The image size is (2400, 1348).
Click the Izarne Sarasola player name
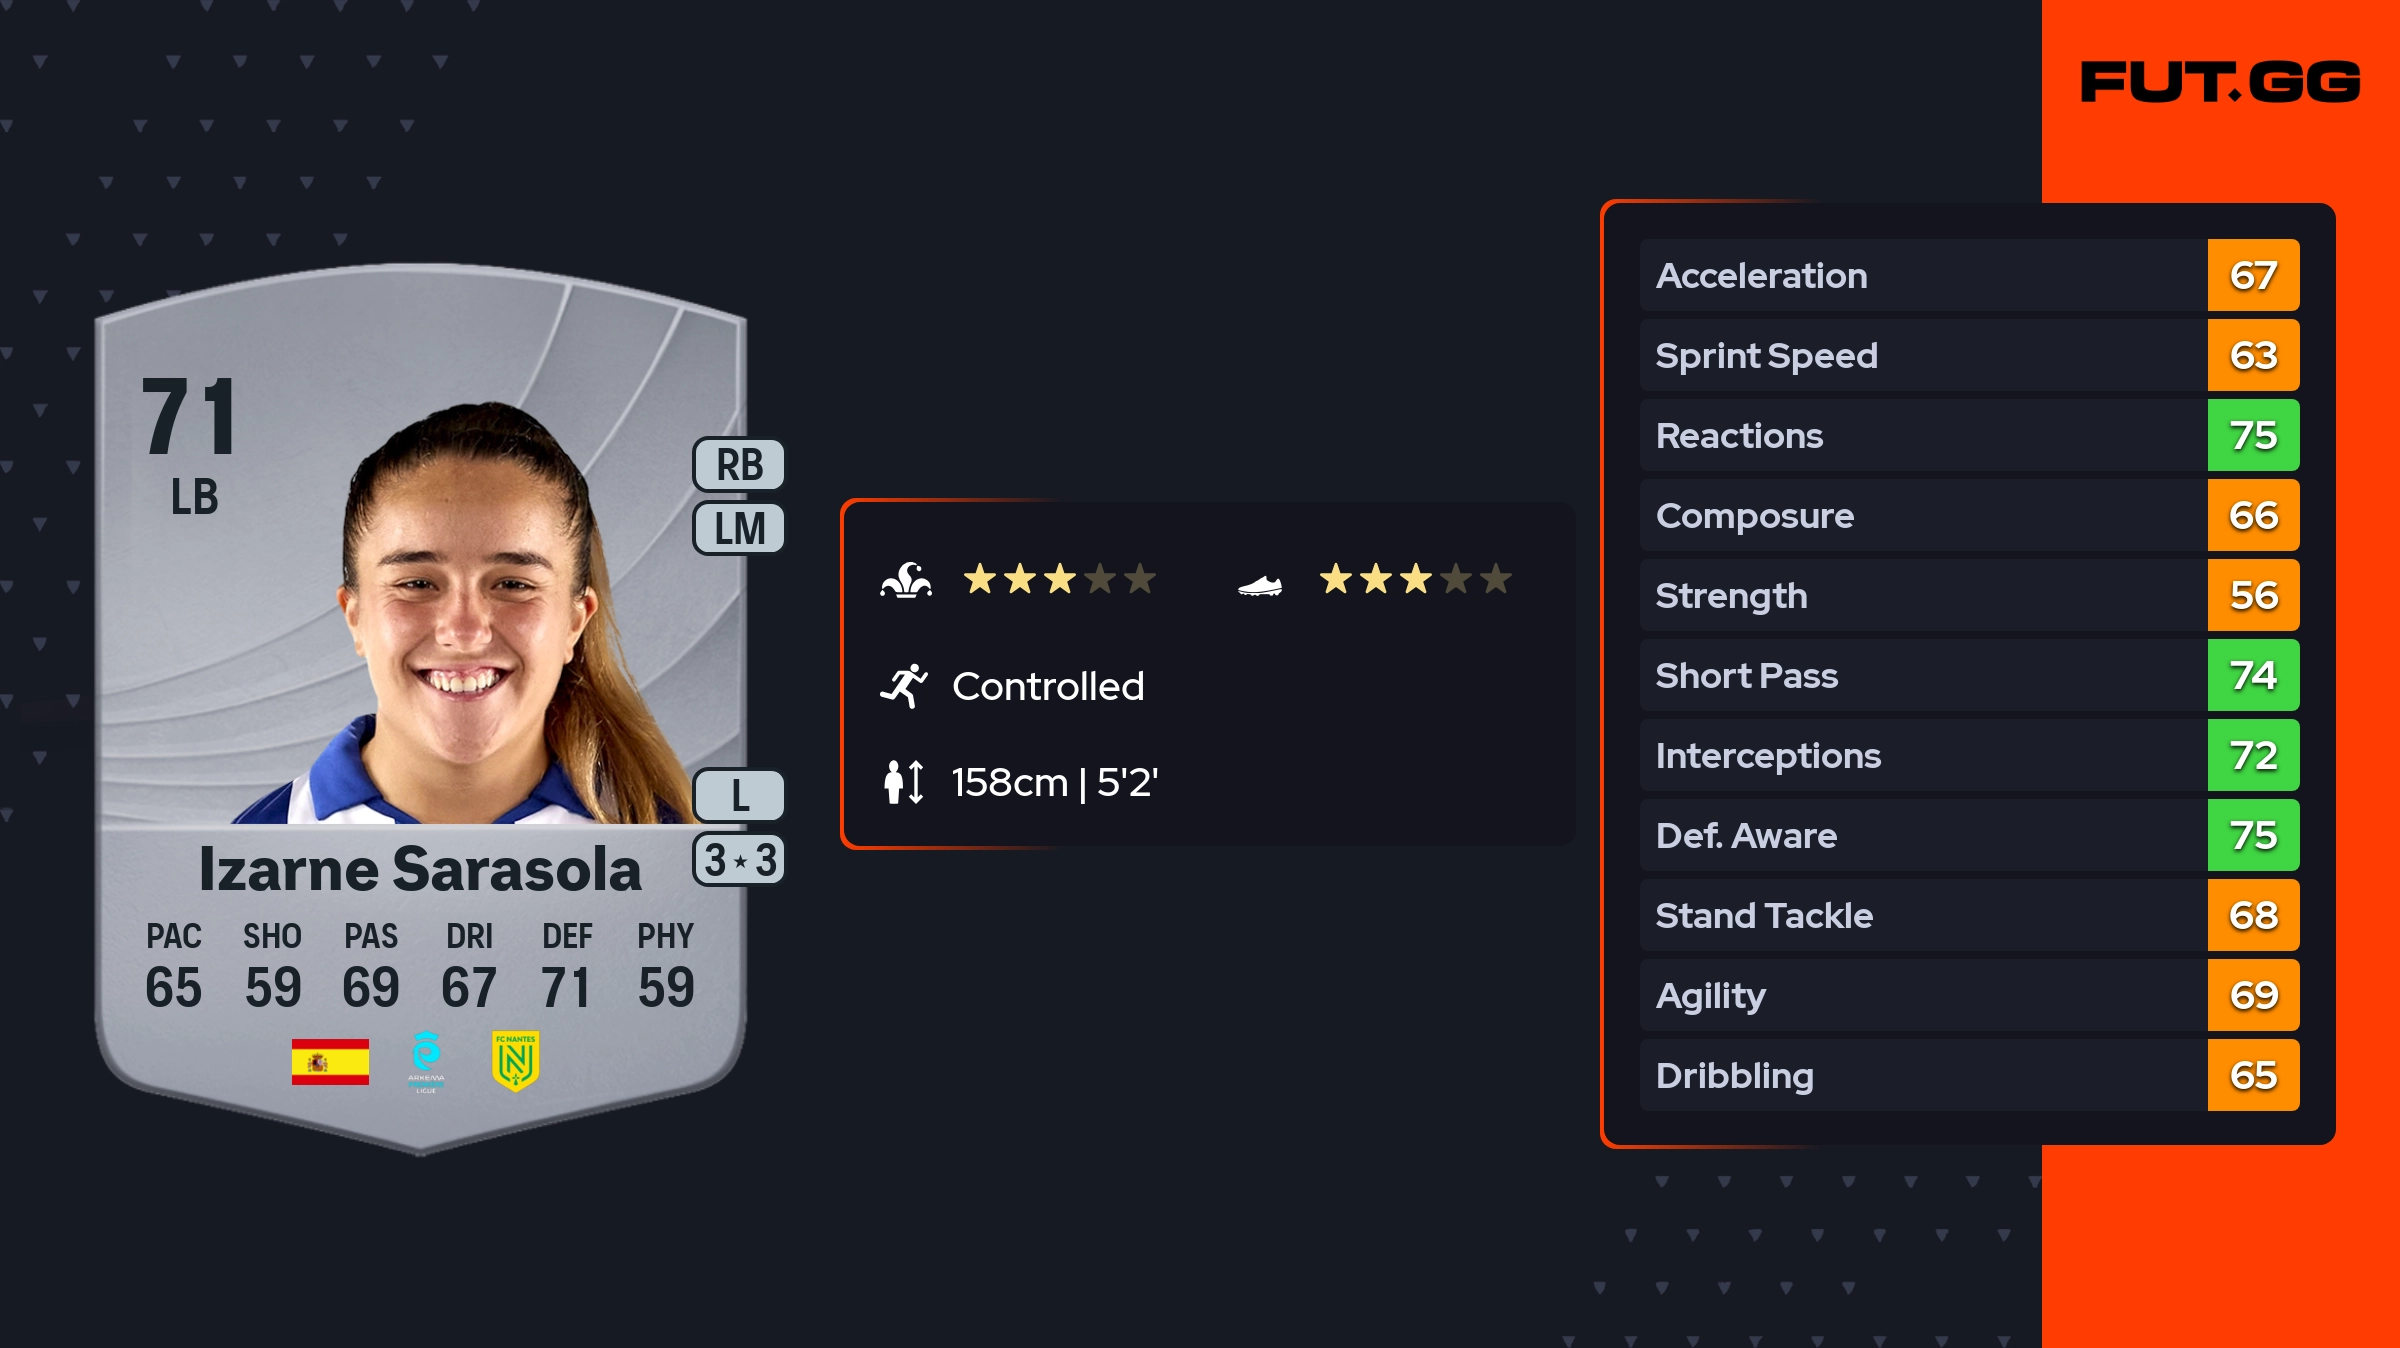click(420, 869)
